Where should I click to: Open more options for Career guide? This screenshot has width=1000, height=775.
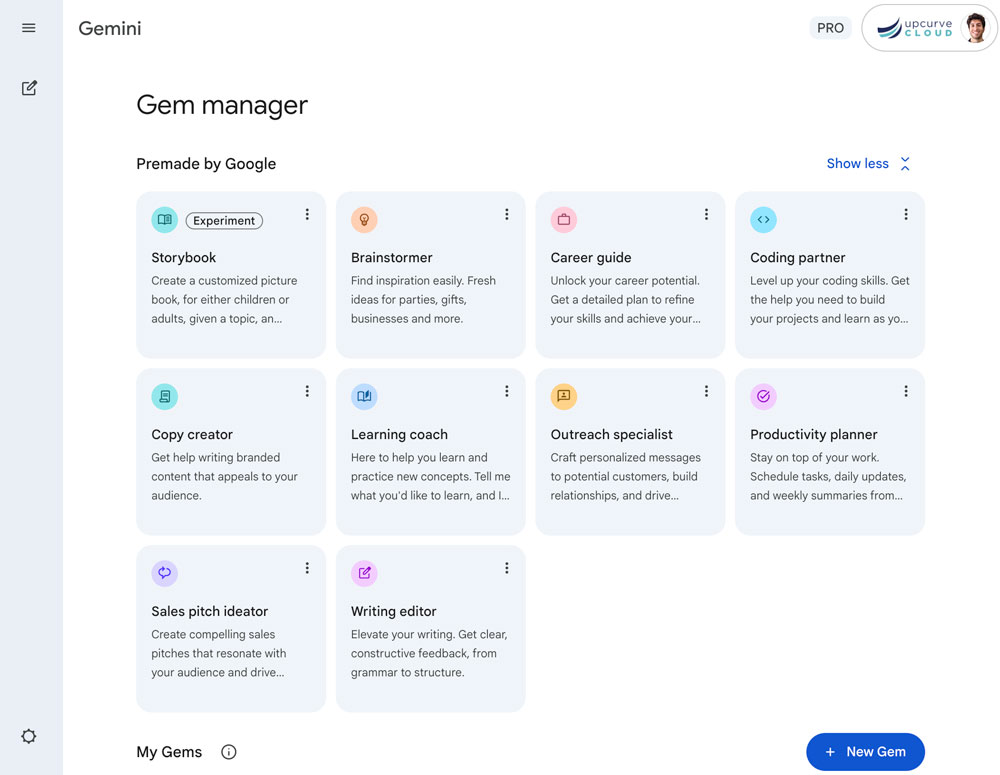coord(706,215)
